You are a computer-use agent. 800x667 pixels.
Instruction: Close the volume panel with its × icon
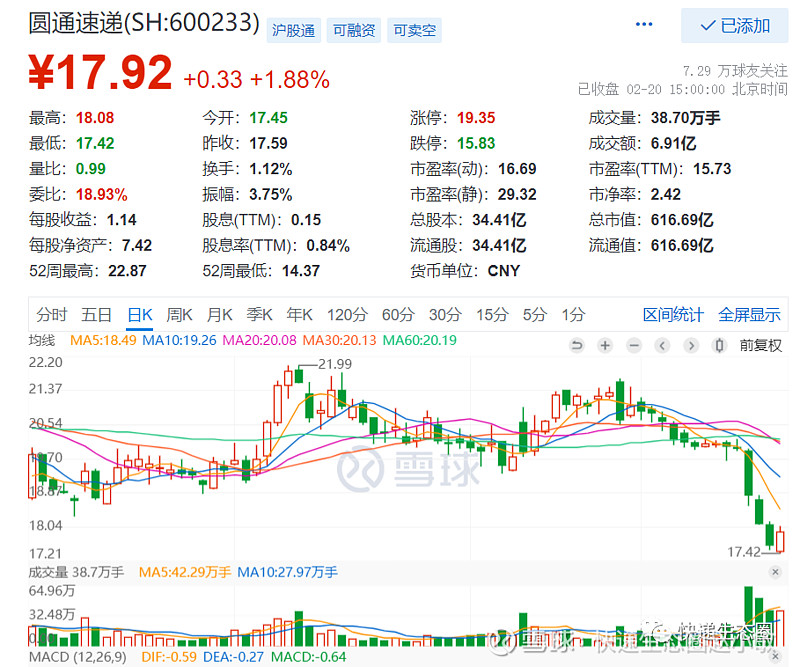click(x=777, y=572)
